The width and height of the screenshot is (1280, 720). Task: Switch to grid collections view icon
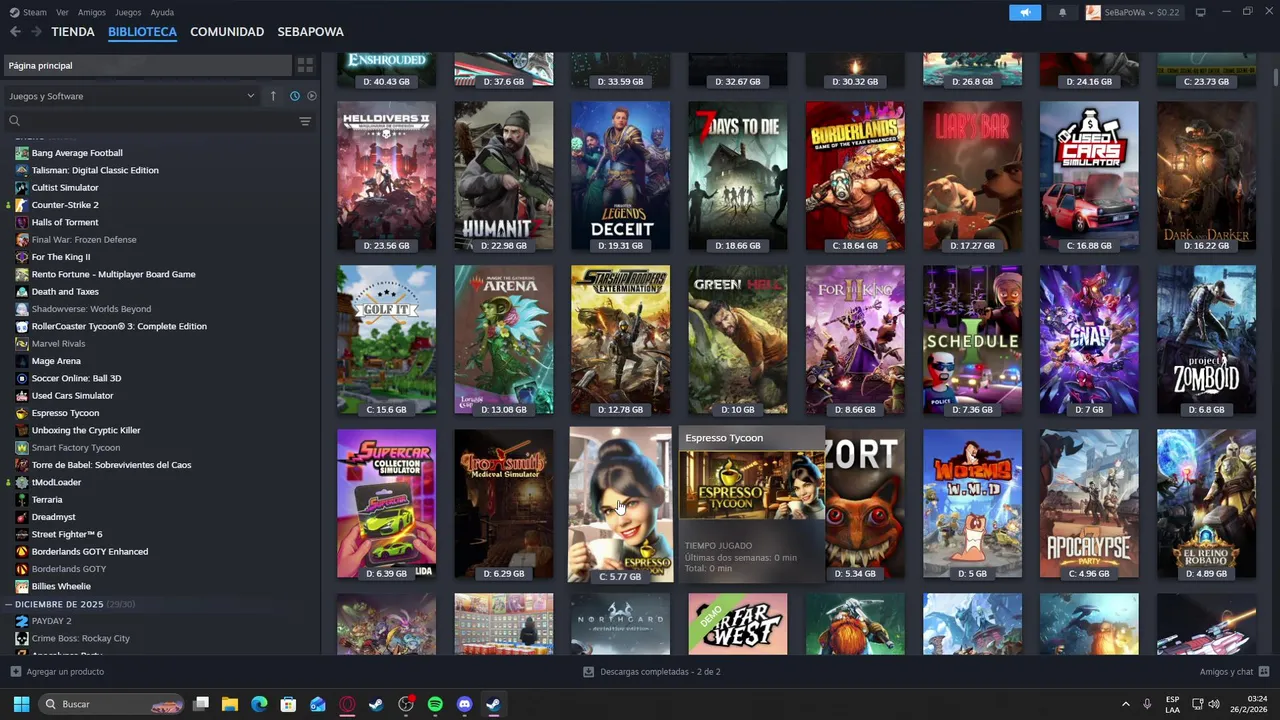305,65
